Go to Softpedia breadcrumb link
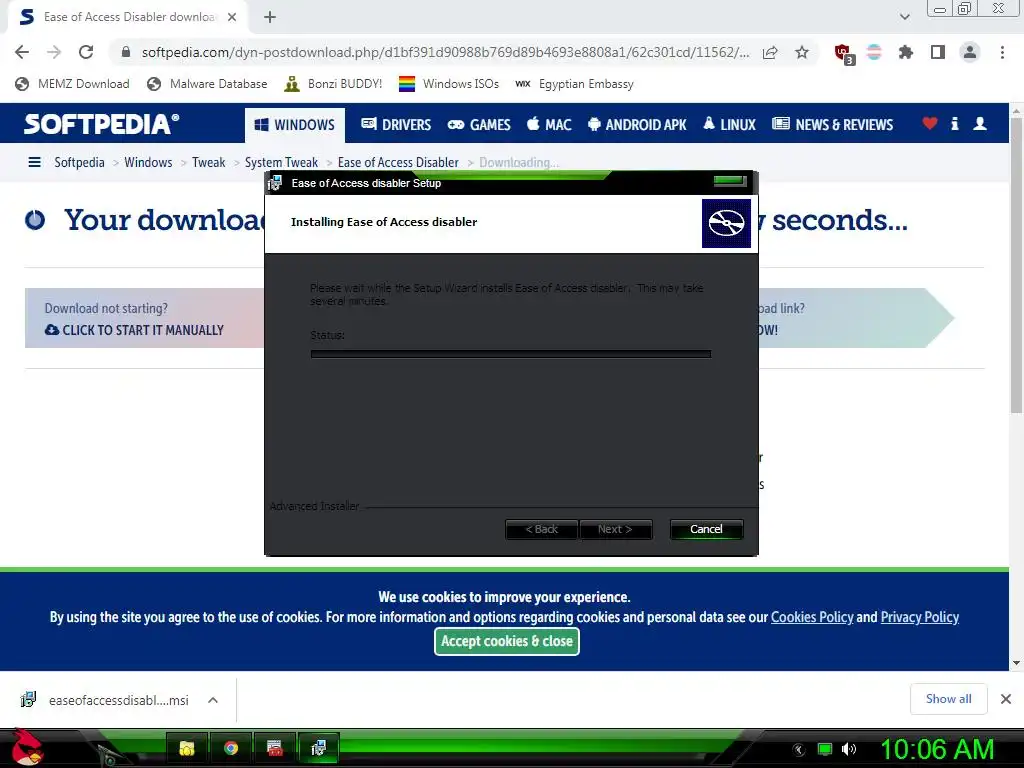 [x=79, y=162]
